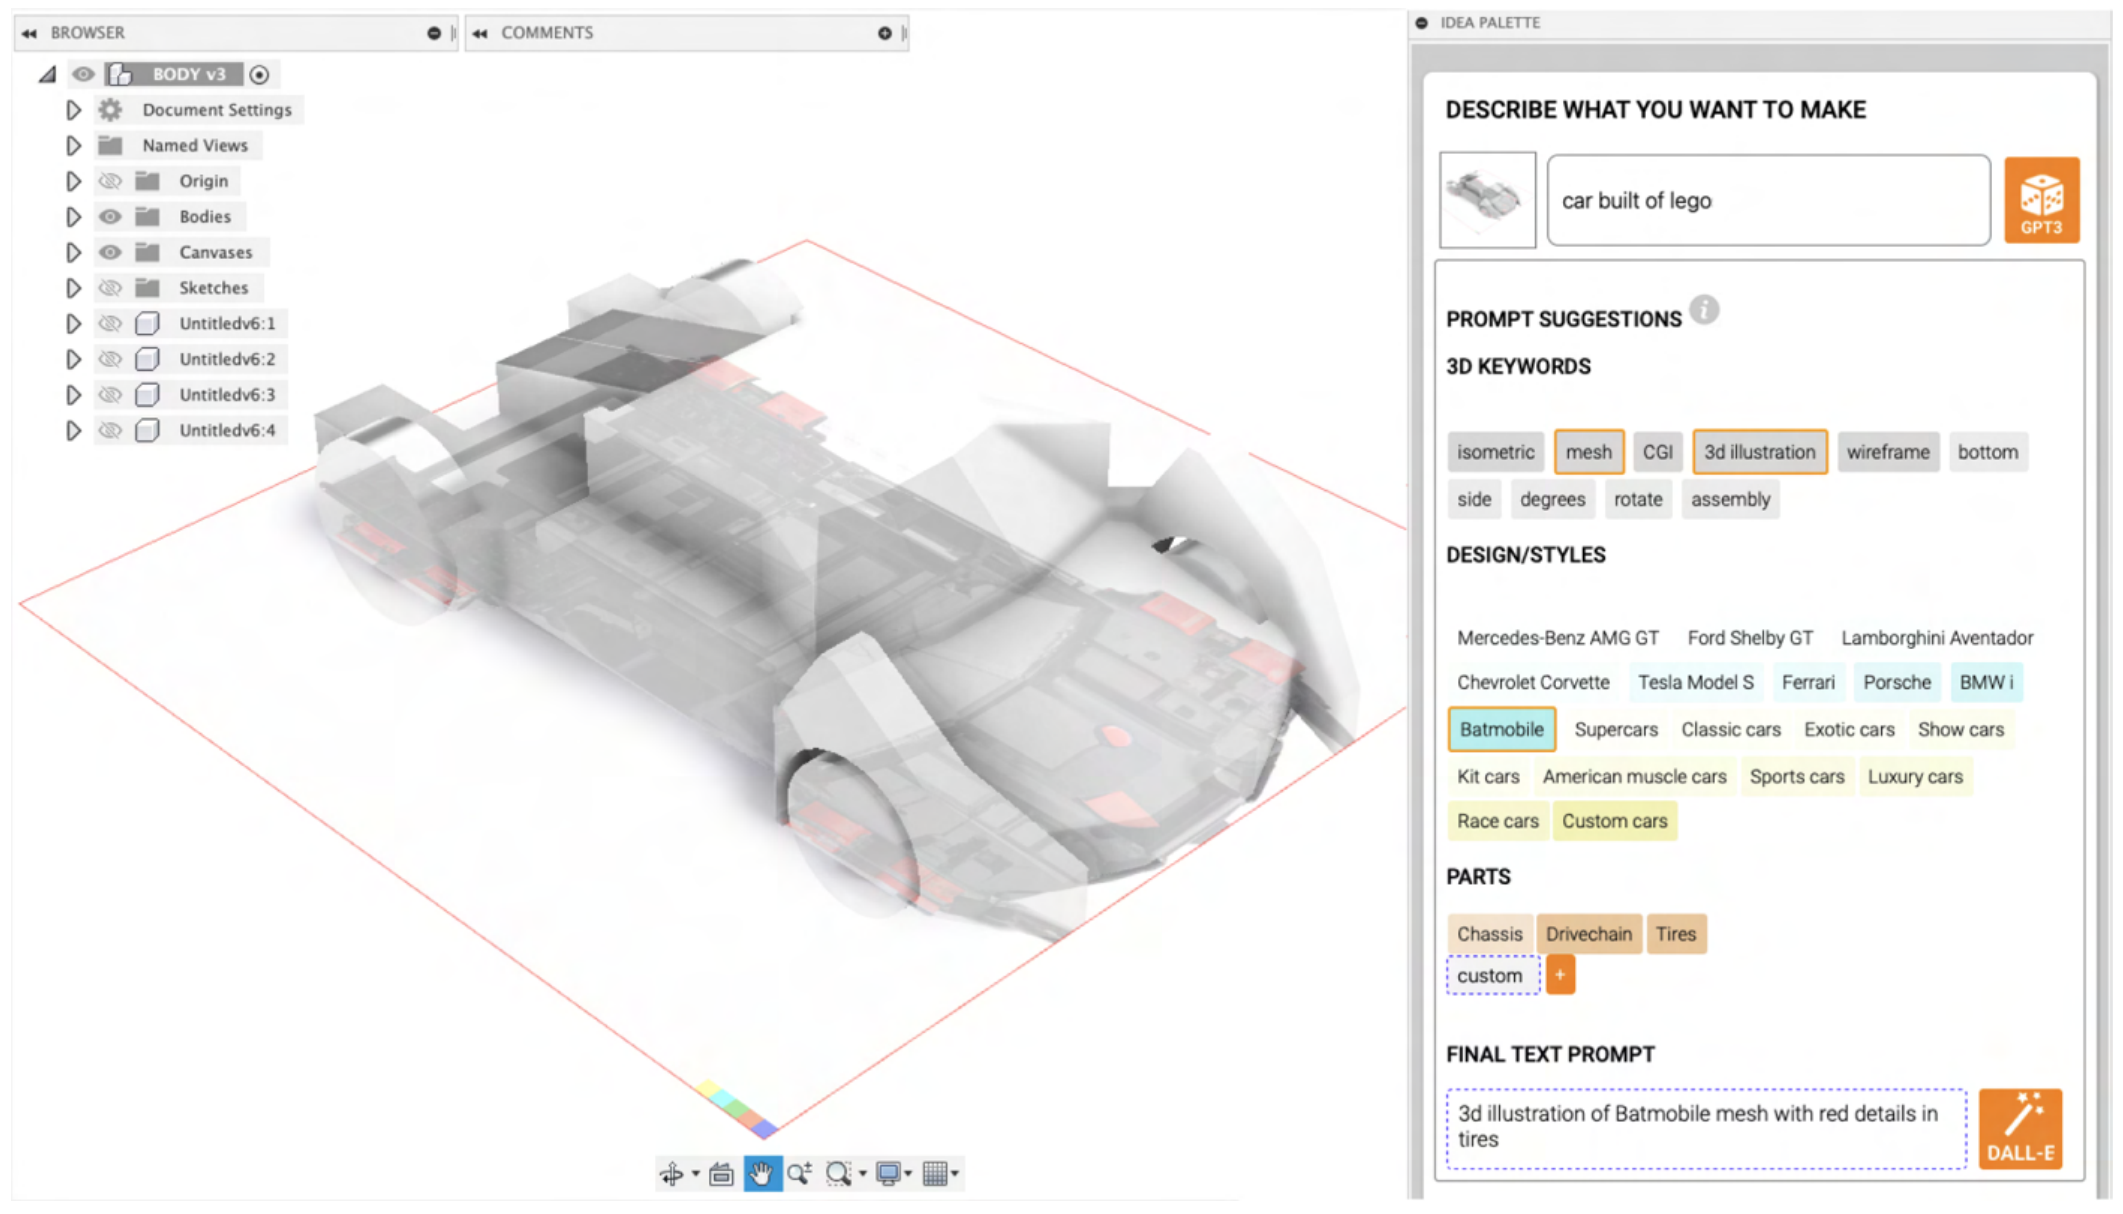This screenshot has height=1214, width=2123.
Task: Click the multicolor swatch on canvas corner
Action: [737, 1108]
